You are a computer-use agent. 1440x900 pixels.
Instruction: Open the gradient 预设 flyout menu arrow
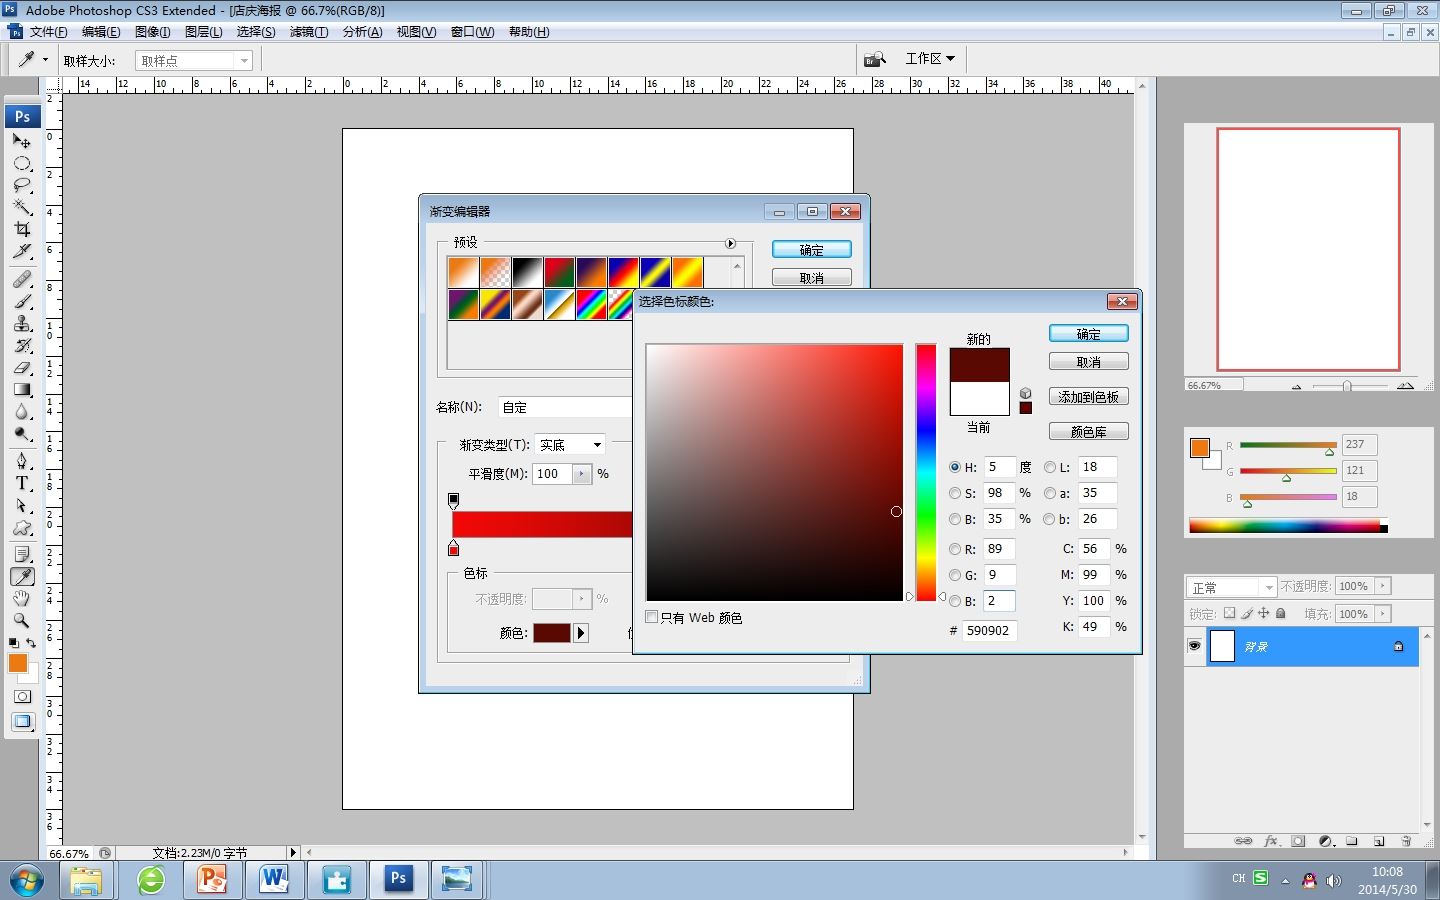point(730,243)
